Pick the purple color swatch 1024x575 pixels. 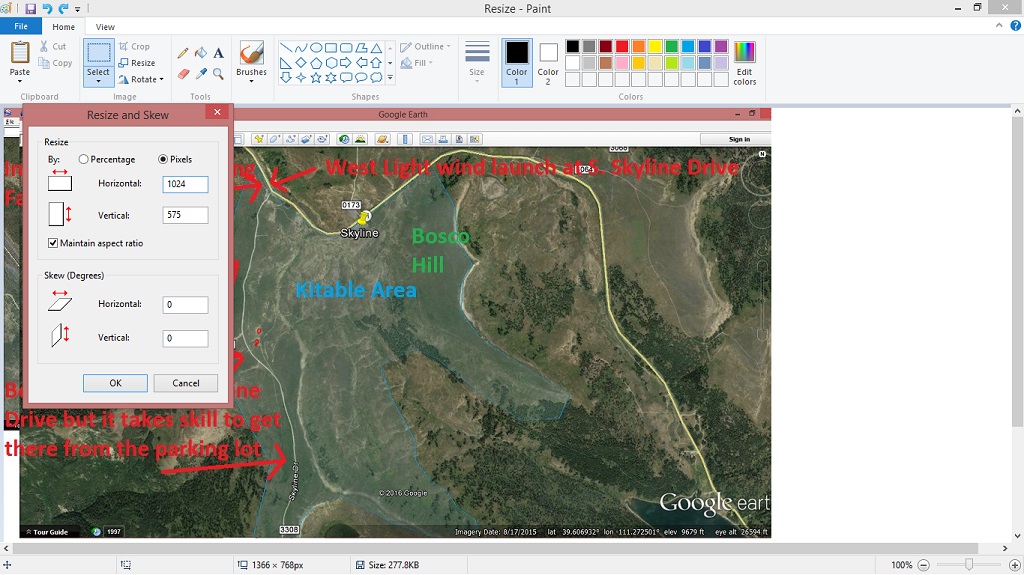click(x=721, y=46)
